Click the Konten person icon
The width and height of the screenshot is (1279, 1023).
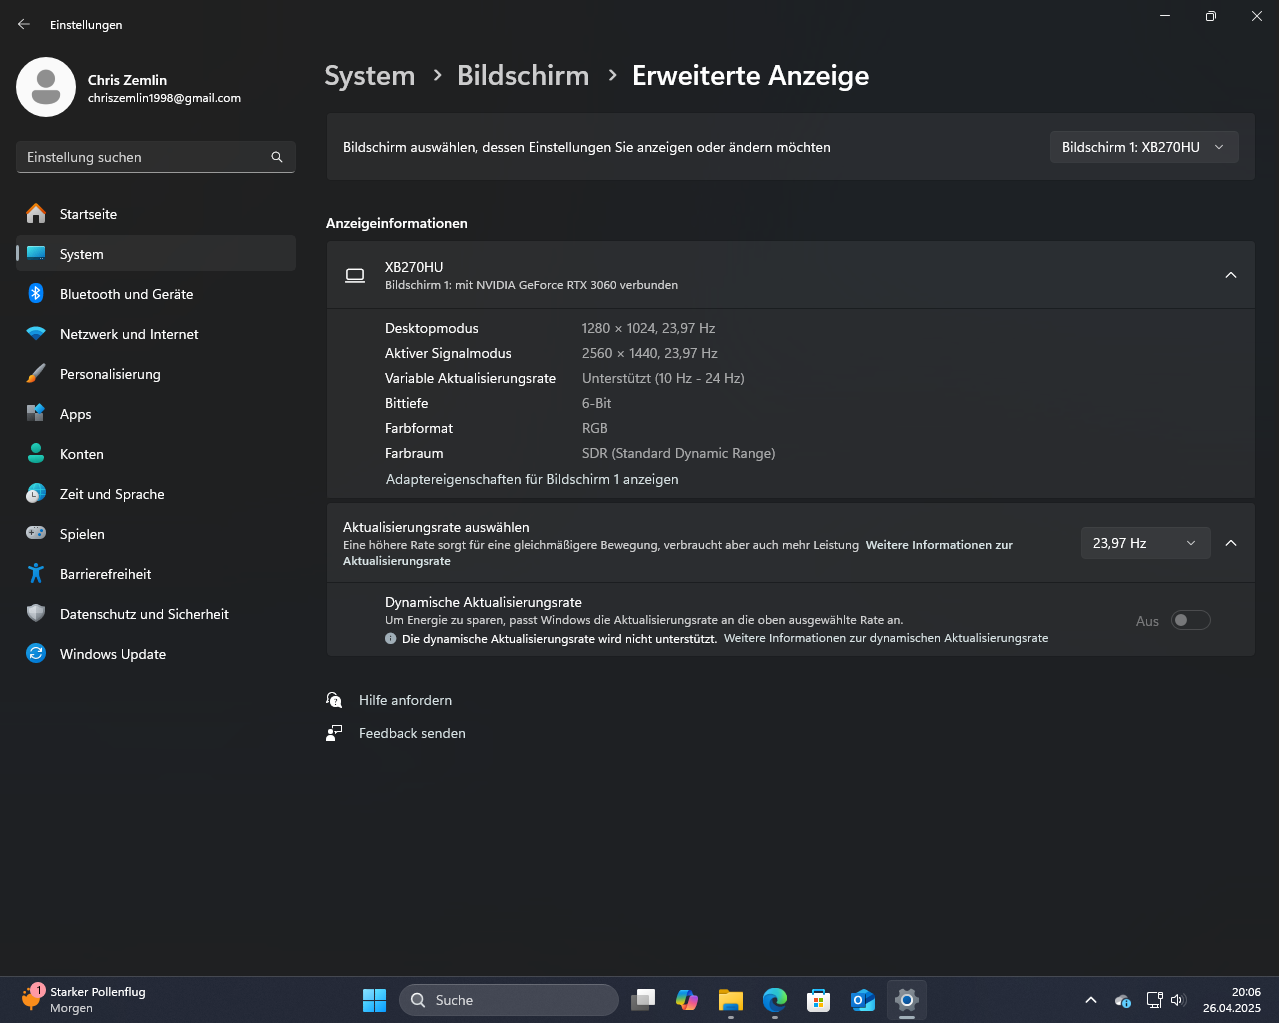point(36,454)
